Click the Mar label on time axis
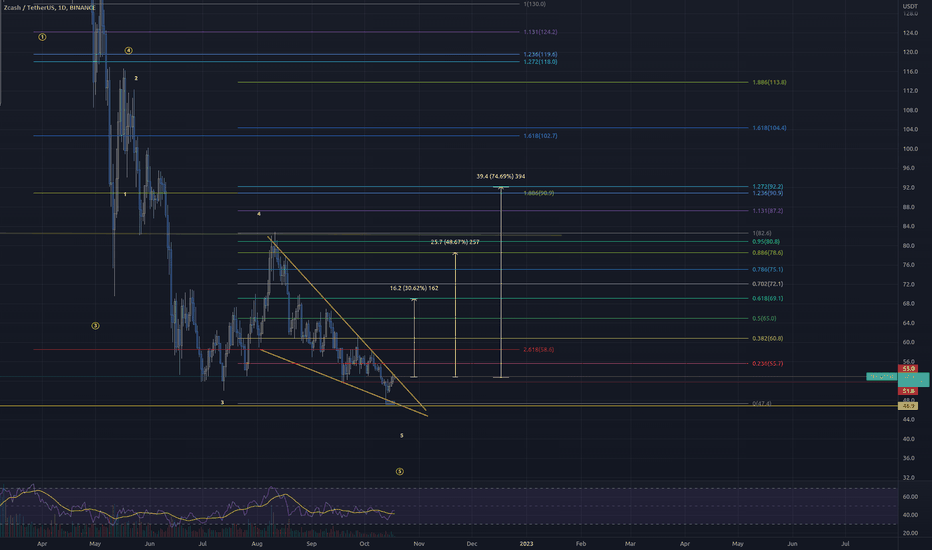The width and height of the screenshot is (932, 550). pyautogui.click(x=630, y=544)
